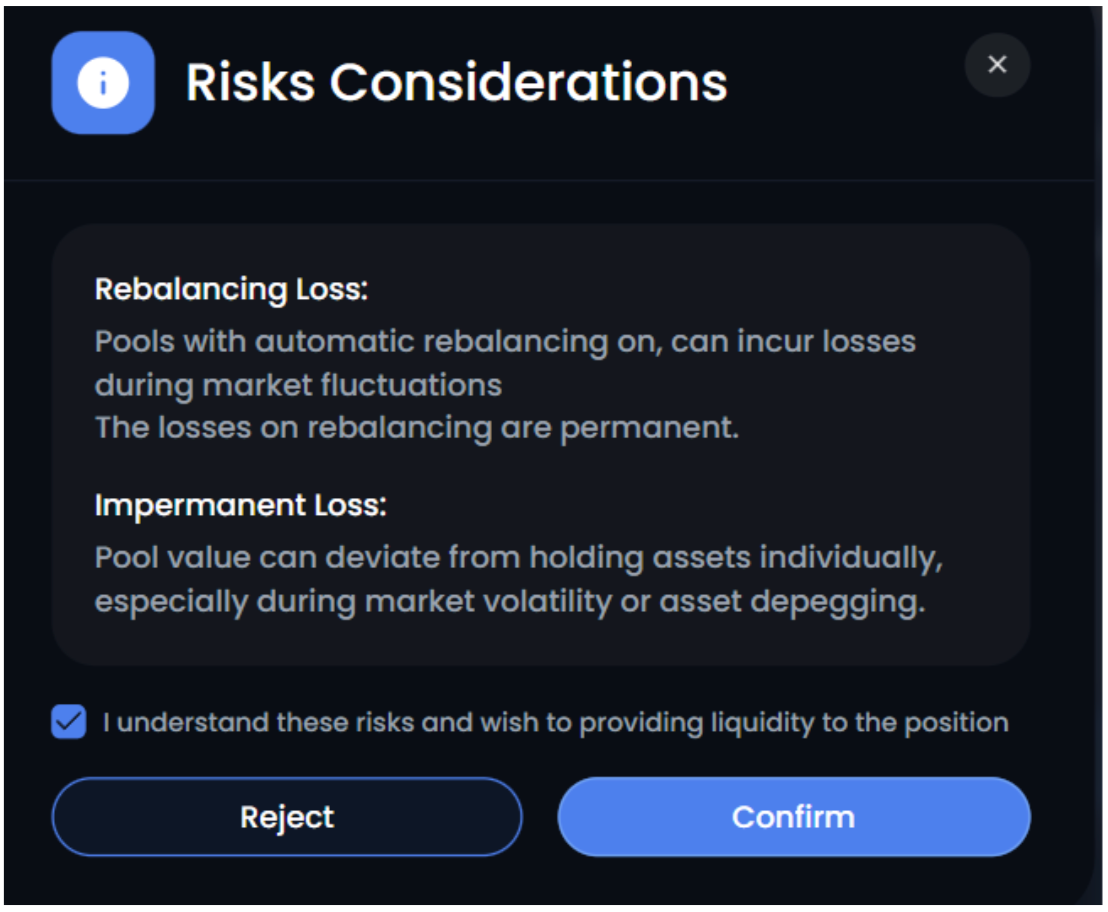Screen dimensions: 1108x912
Task: Click the "I understand these risks" label
Action: 555,722
